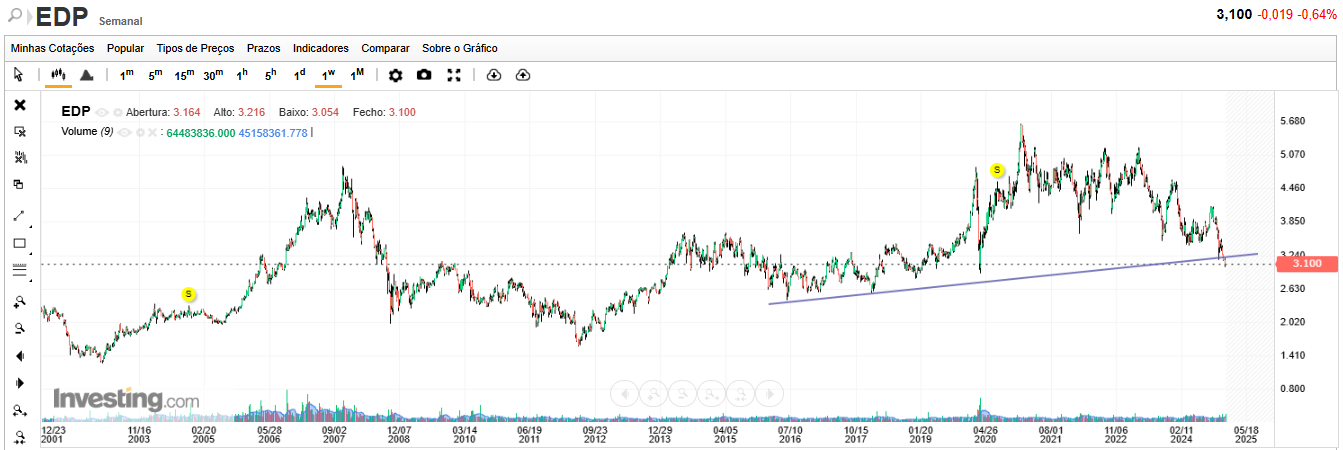1343x450 pixels.
Task: Switch to candlestick chart type
Action: (x=58, y=75)
